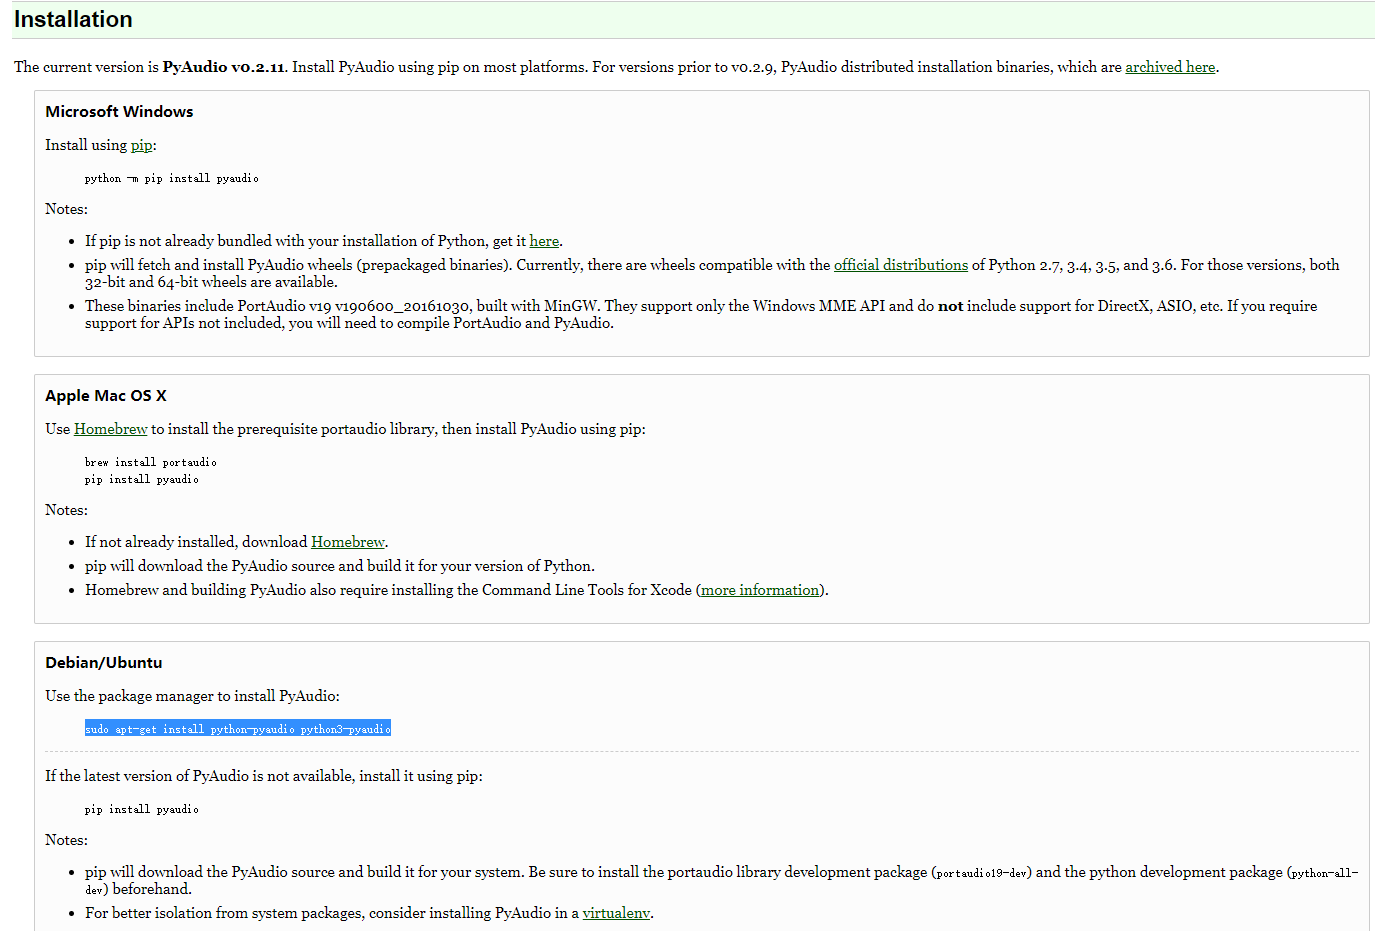Click the bold word "not" in Windows notes
Viewport: 1375px width, 931px height.
950,306
